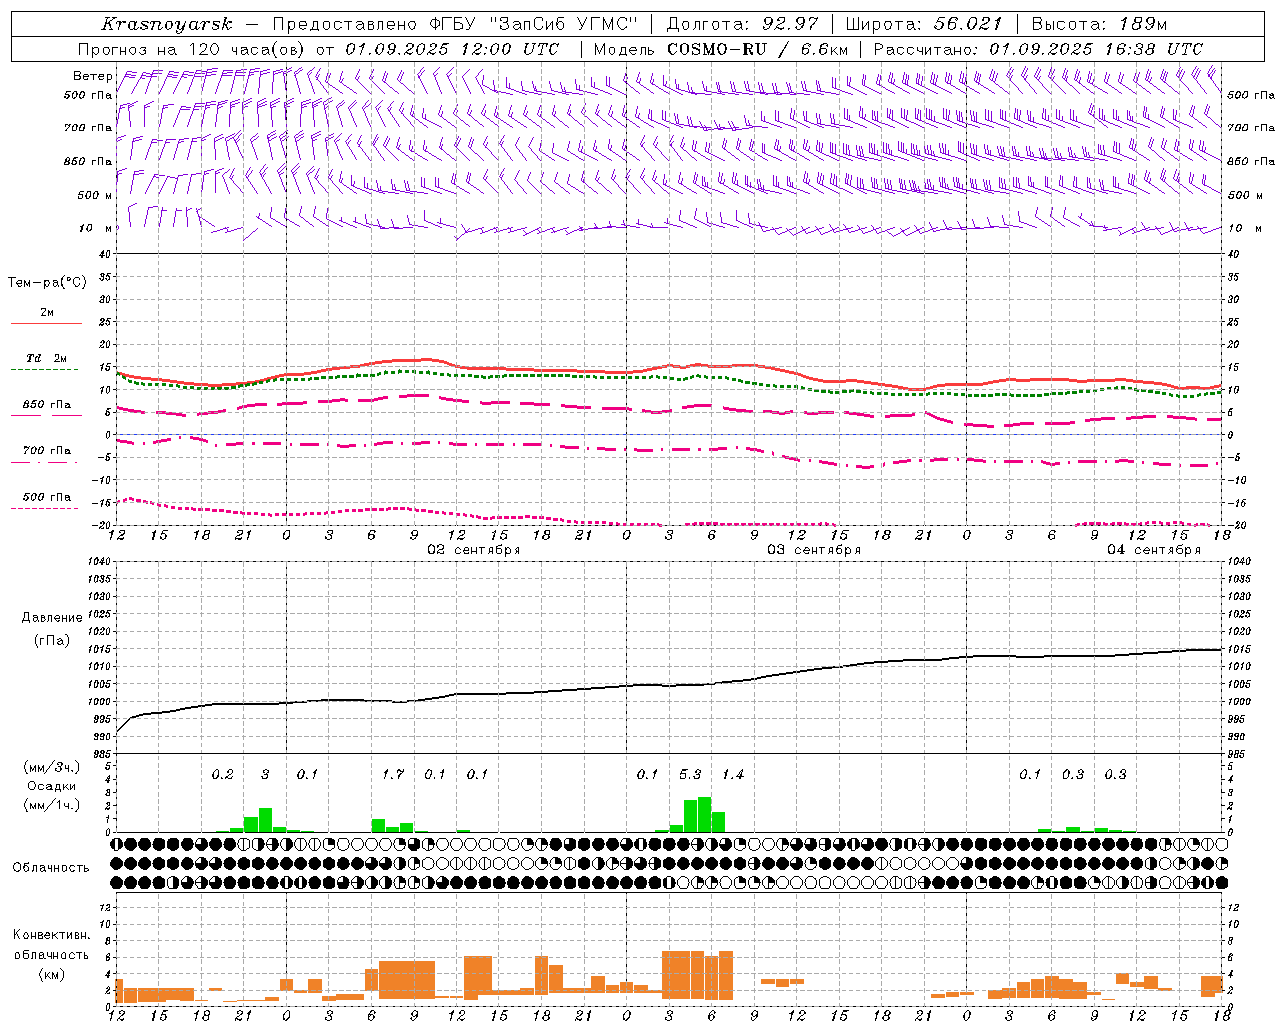Select the 'Модель COSMO-RU / 6.6км' text
This screenshot has height=1024, width=1280.
721,49
